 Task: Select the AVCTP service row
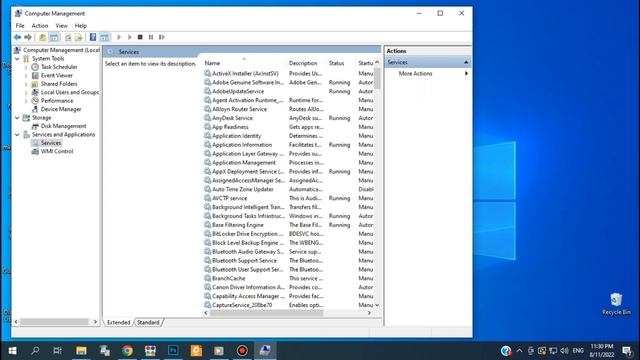pyautogui.click(x=229, y=198)
